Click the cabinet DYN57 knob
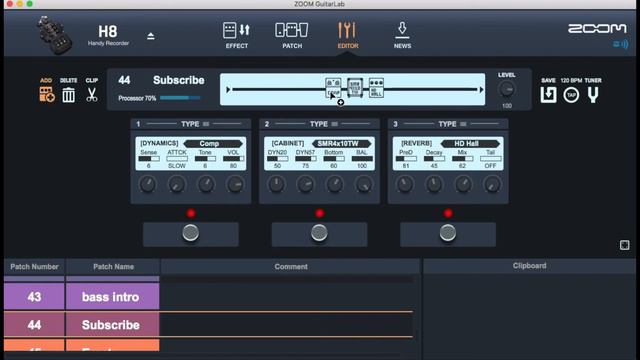Image resolution: width=640 pixels, height=360 pixels. 305,184
